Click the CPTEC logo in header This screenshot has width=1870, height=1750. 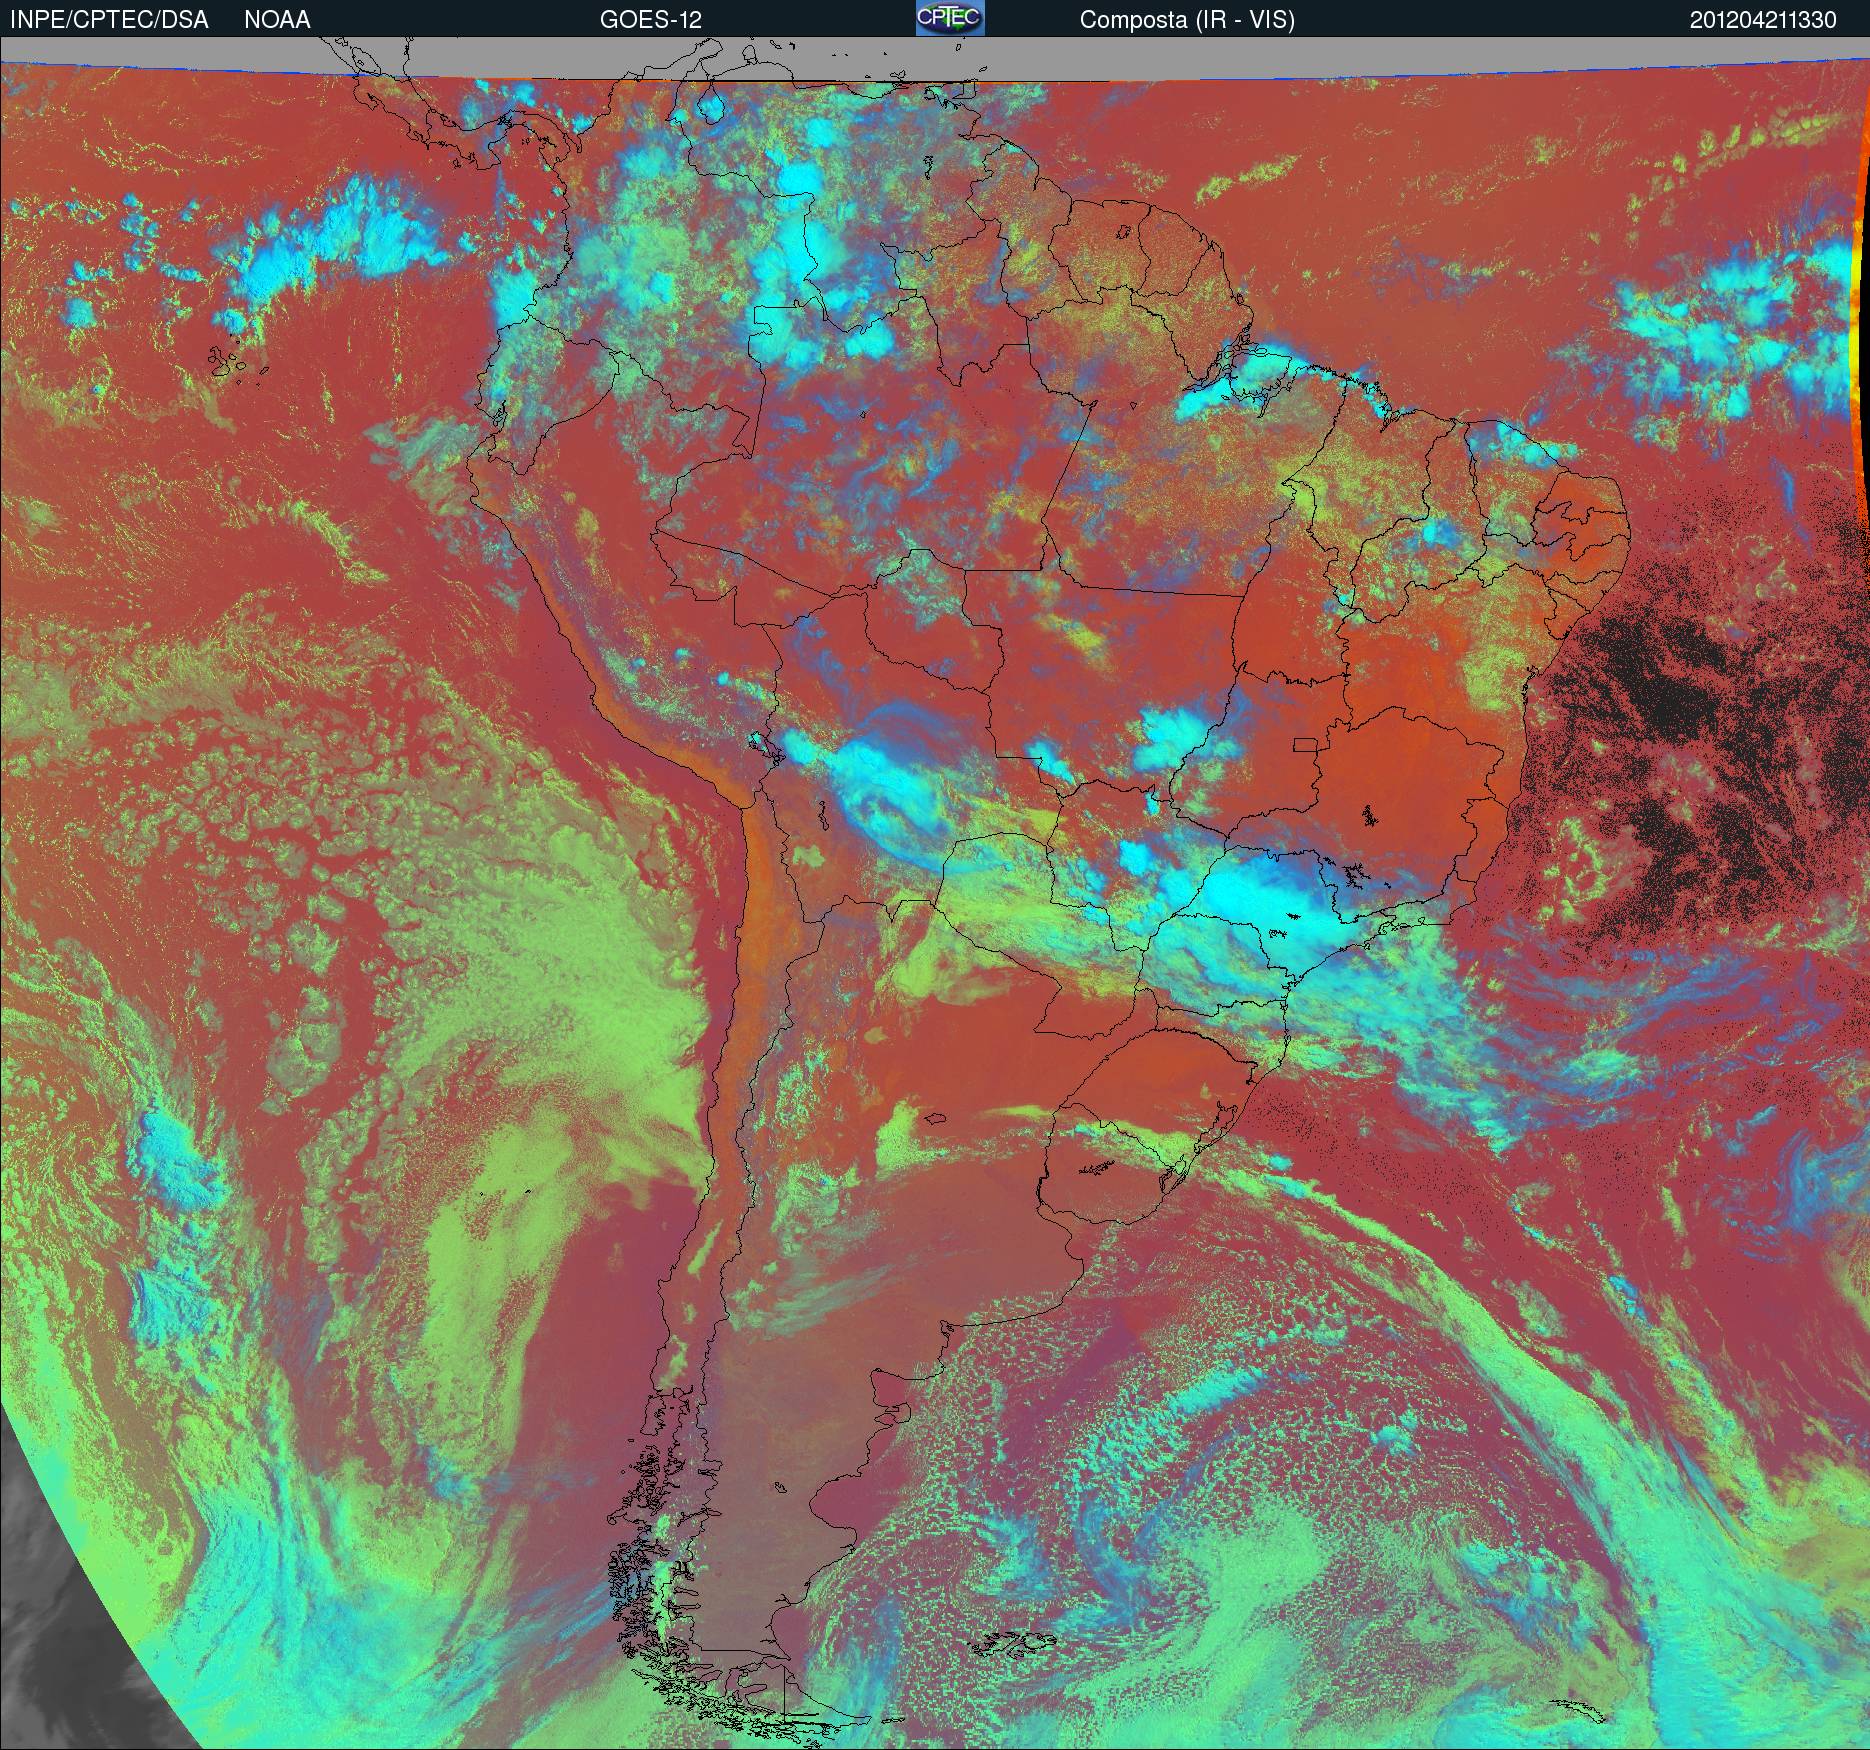pyautogui.click(x=950, y=18)
